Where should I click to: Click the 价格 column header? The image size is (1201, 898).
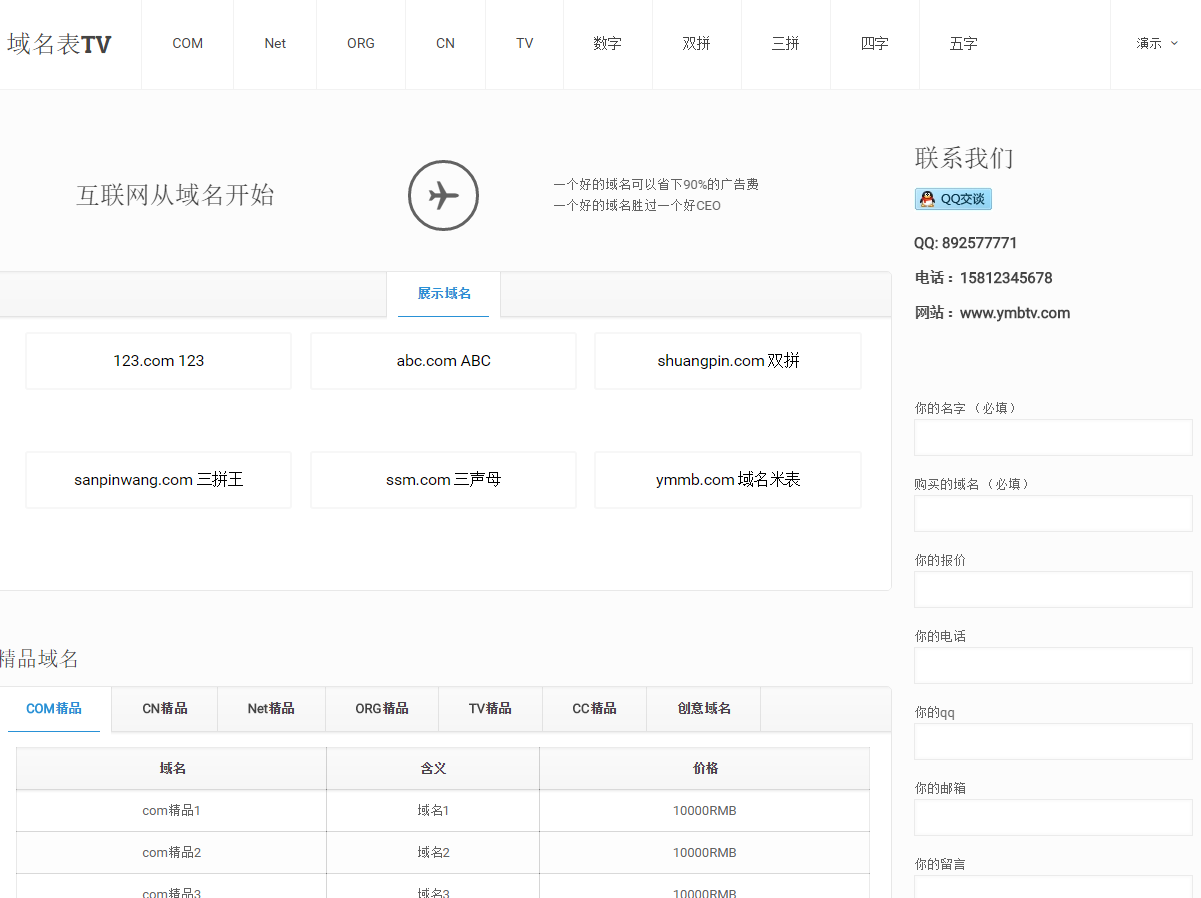pyautogui.click(x=705, y=769)
